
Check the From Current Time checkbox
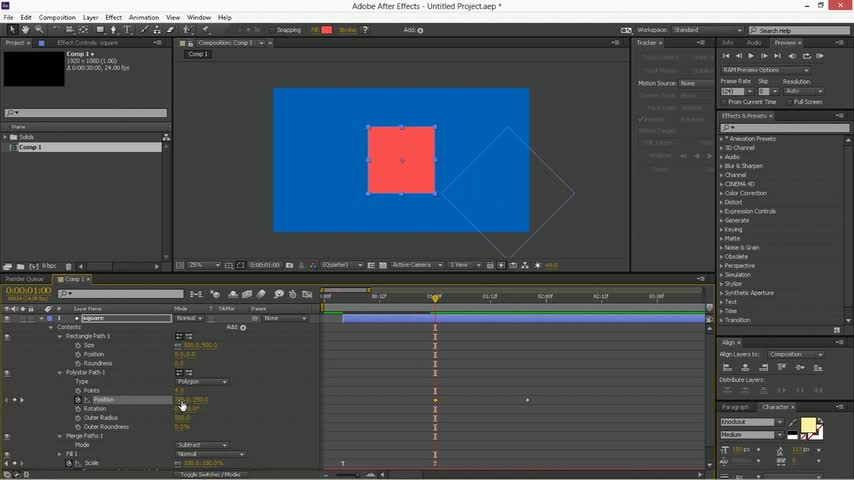(x=724, y=102)
